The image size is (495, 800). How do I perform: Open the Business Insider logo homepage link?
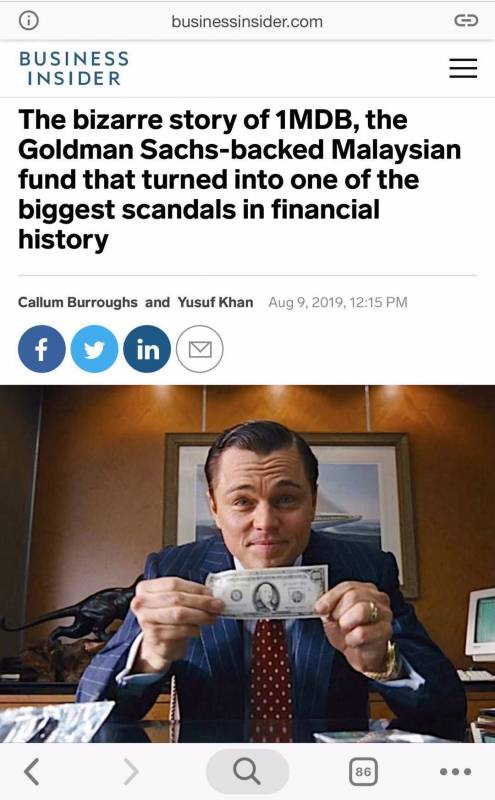coord(74,68)
